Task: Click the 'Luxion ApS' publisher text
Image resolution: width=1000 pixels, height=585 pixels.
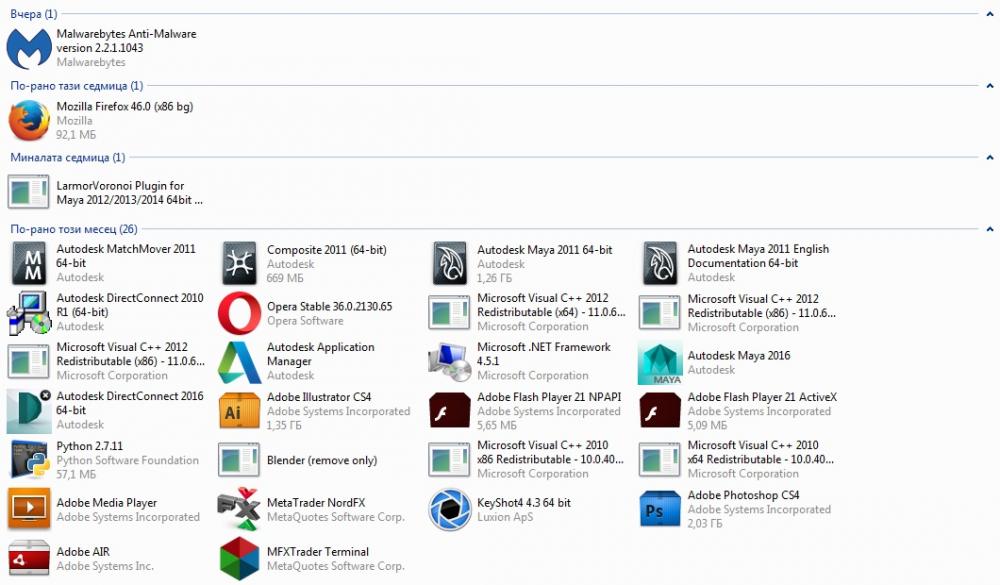Action: [x=505, y=517]
